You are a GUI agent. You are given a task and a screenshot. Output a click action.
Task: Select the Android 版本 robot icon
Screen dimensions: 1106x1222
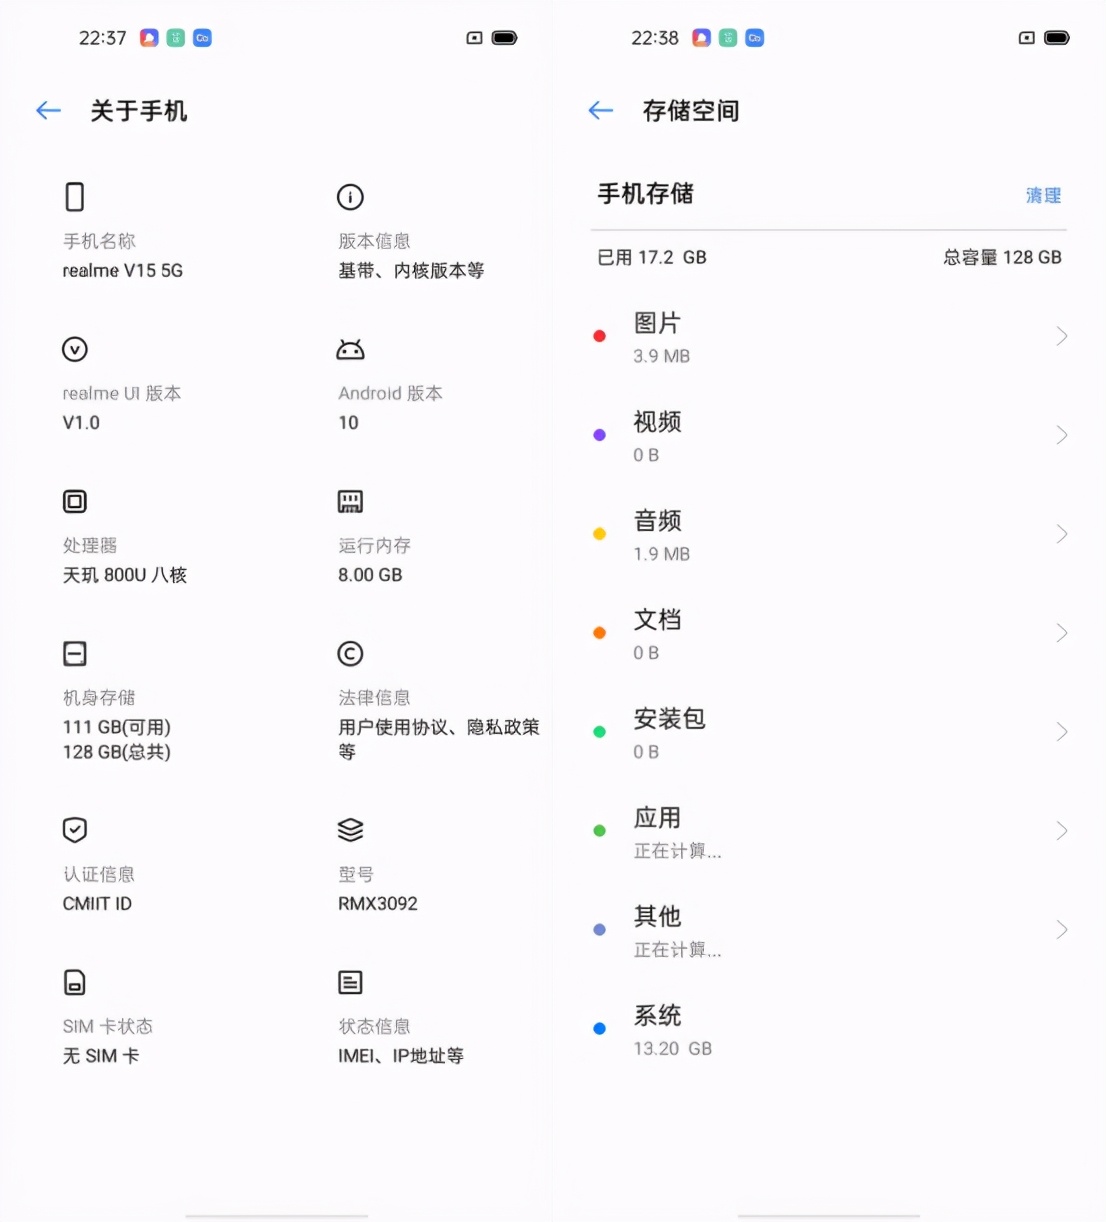(350, 350)
